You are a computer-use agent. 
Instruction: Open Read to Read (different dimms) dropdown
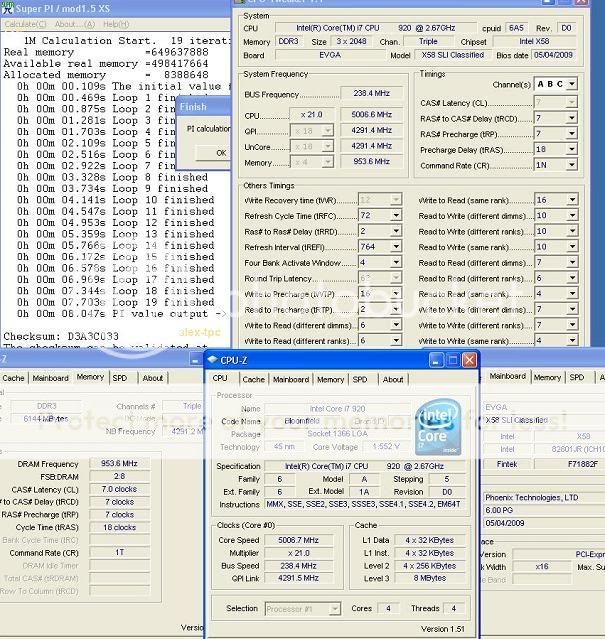(x=572, y=262)
